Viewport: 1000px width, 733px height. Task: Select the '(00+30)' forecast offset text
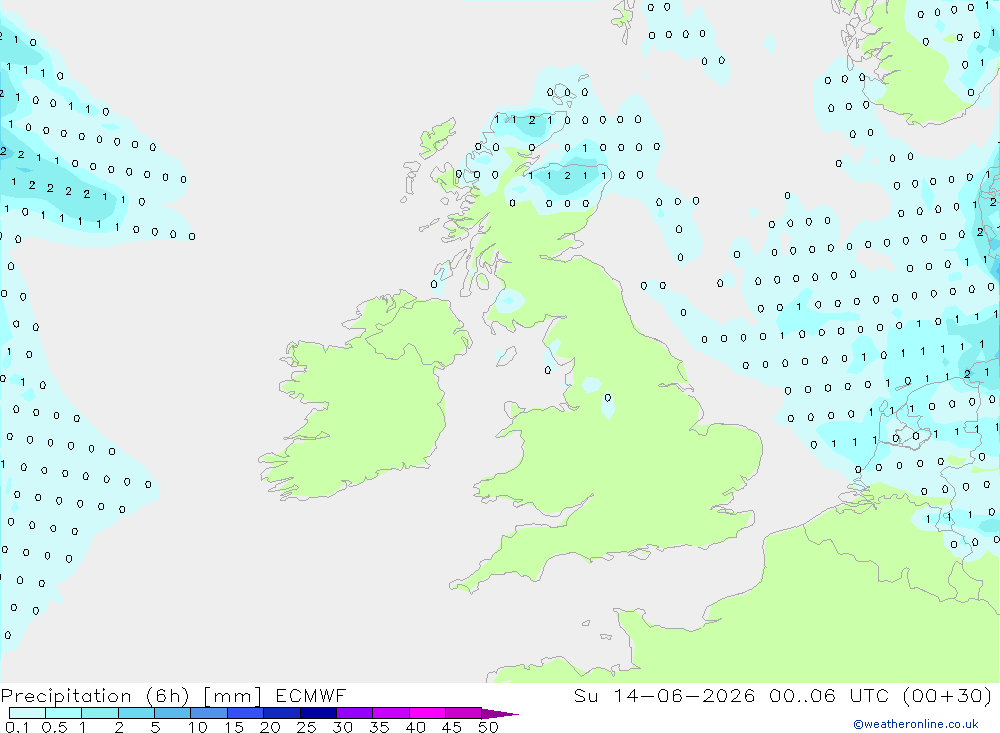(948, 695)
